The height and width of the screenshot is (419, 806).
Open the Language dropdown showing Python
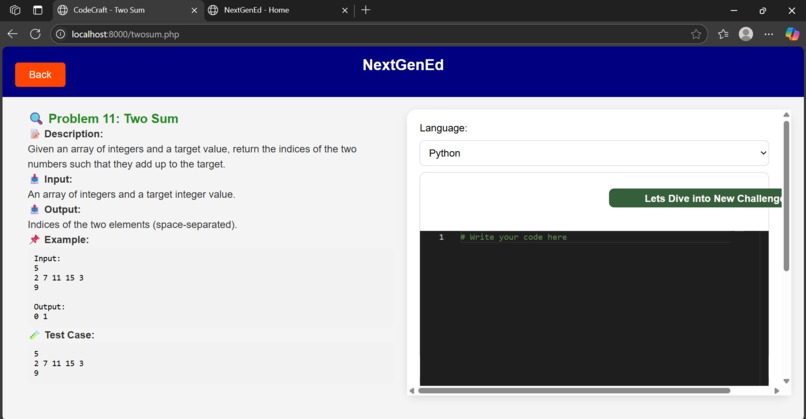(594, 153)
